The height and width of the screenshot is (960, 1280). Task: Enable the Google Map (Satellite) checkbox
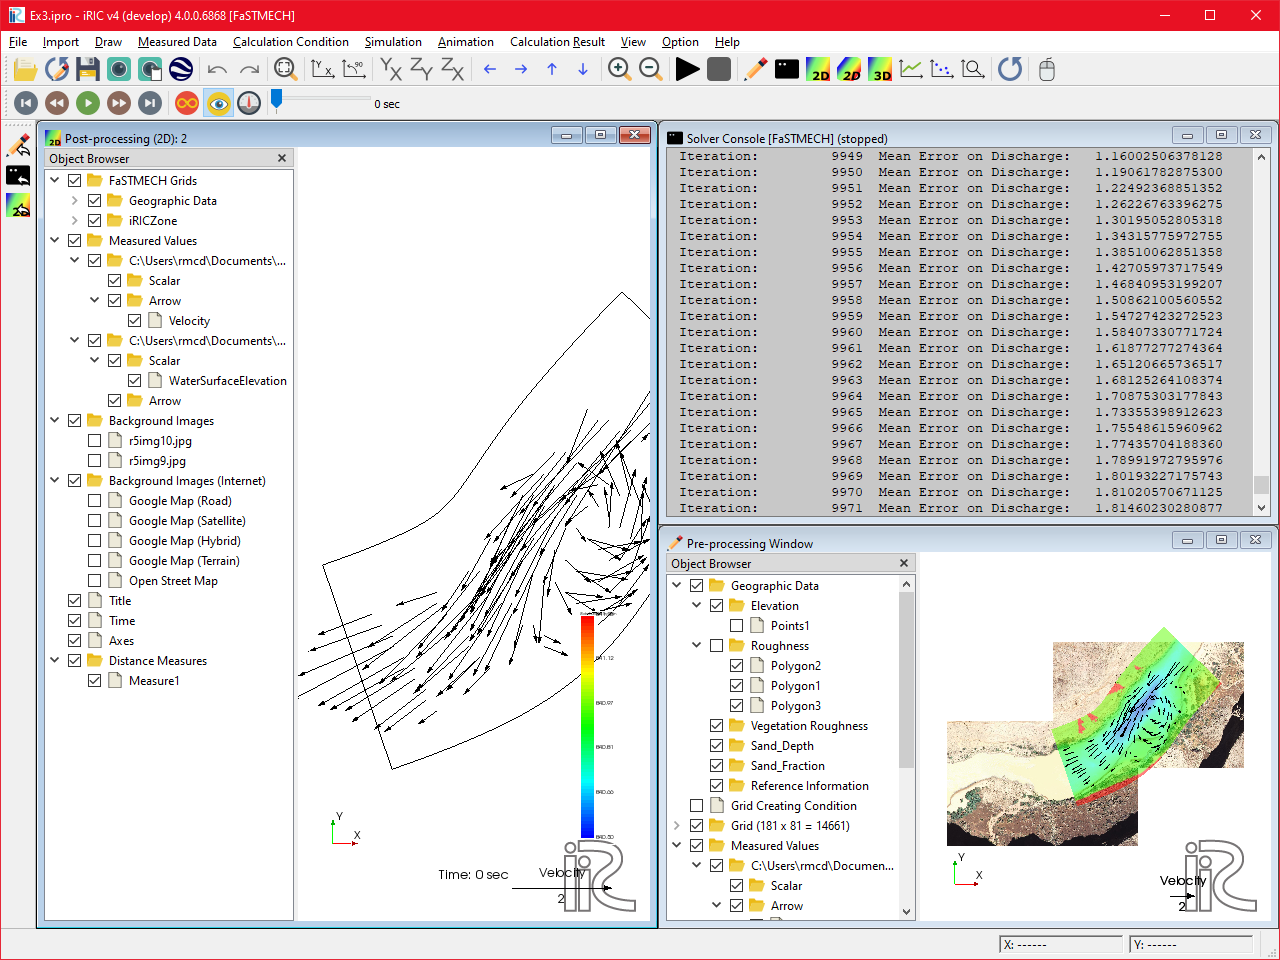tap(95, 521)
